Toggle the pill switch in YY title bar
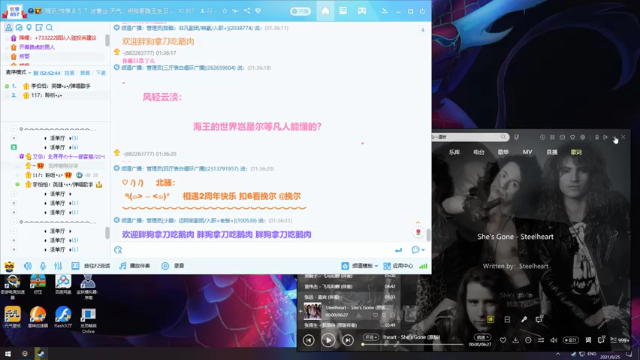The height and width of the screenshot is (360, 640). tap(300, 11)
